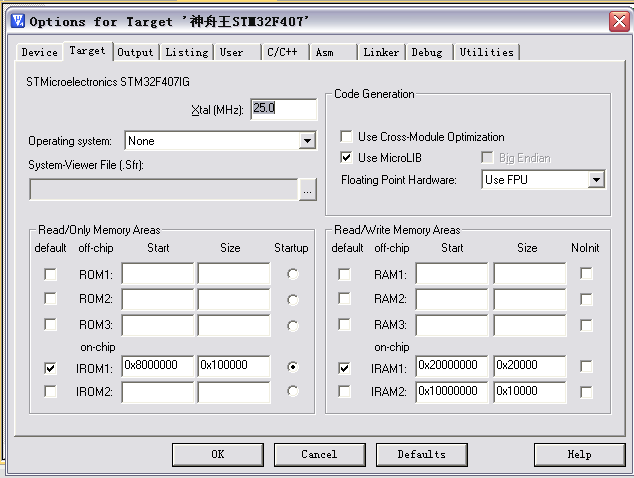Image resolution: width=634 pixels, height=478 pixels.
Task: Enable NoInit for RAM2
Action: [586, 299]
